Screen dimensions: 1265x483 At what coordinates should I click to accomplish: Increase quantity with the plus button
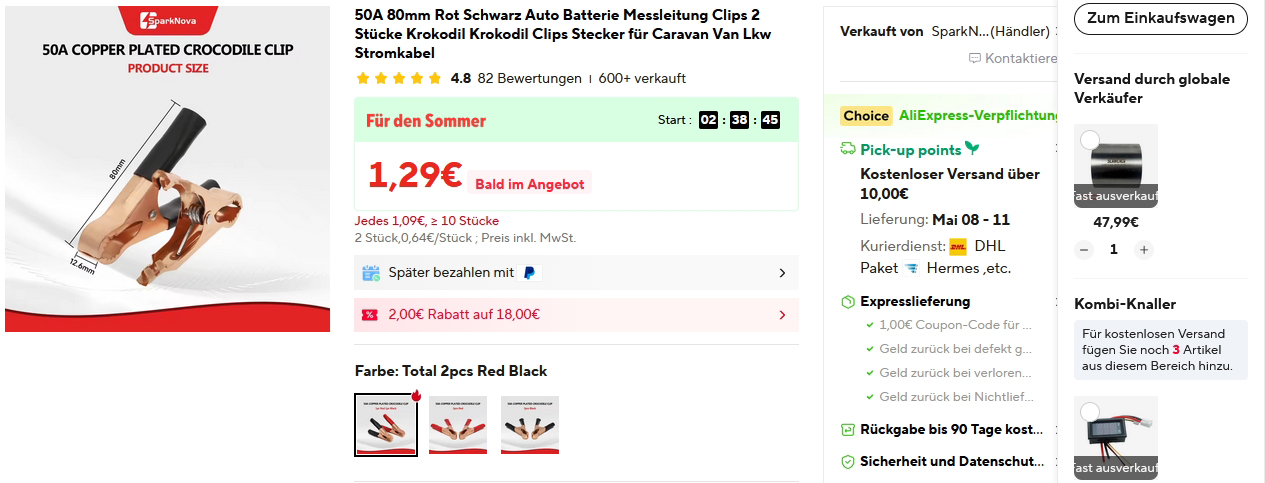[1144, 249]
